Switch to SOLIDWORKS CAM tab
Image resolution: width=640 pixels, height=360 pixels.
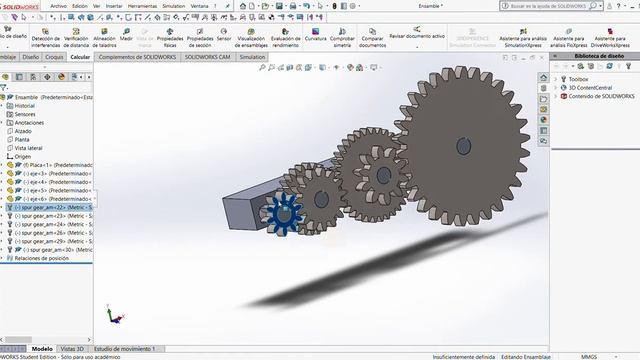[207, 57]
